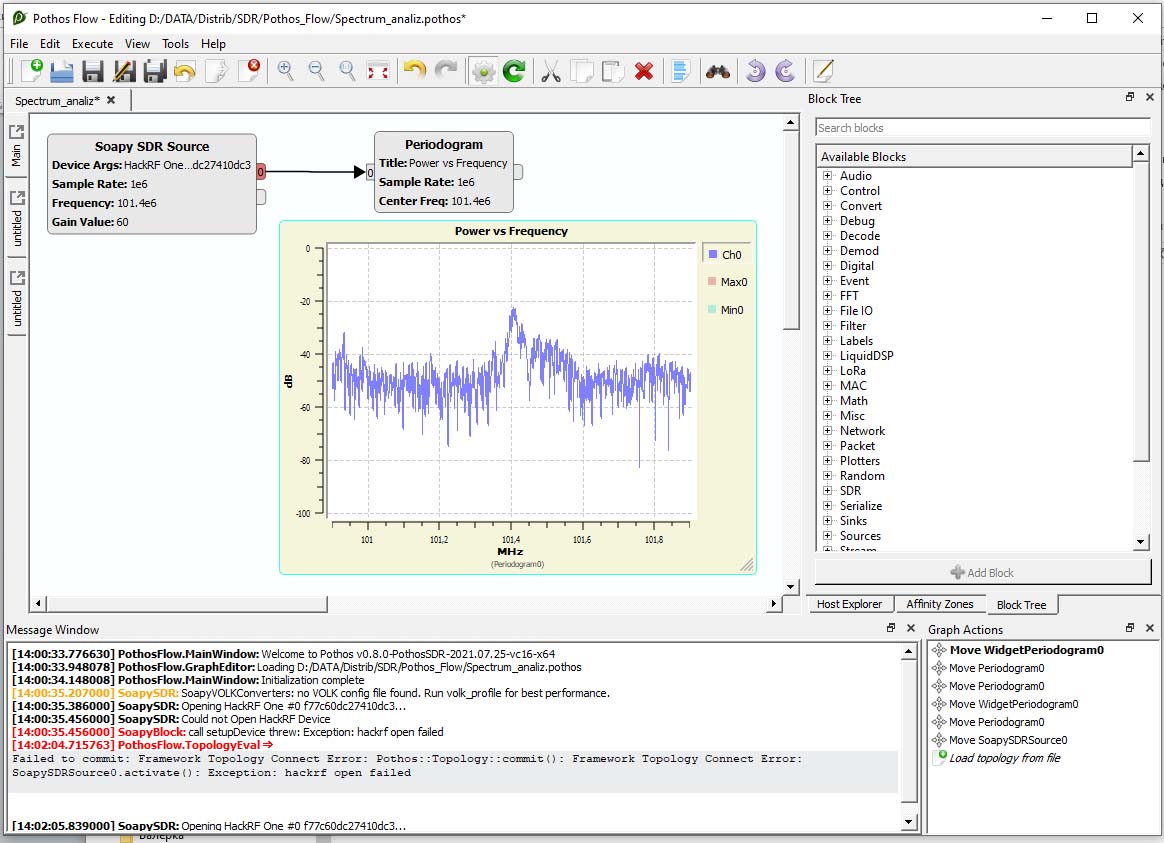Viewport: 1164px width, 843px height.
Task: Expand the Sources category
Action: 828,536
